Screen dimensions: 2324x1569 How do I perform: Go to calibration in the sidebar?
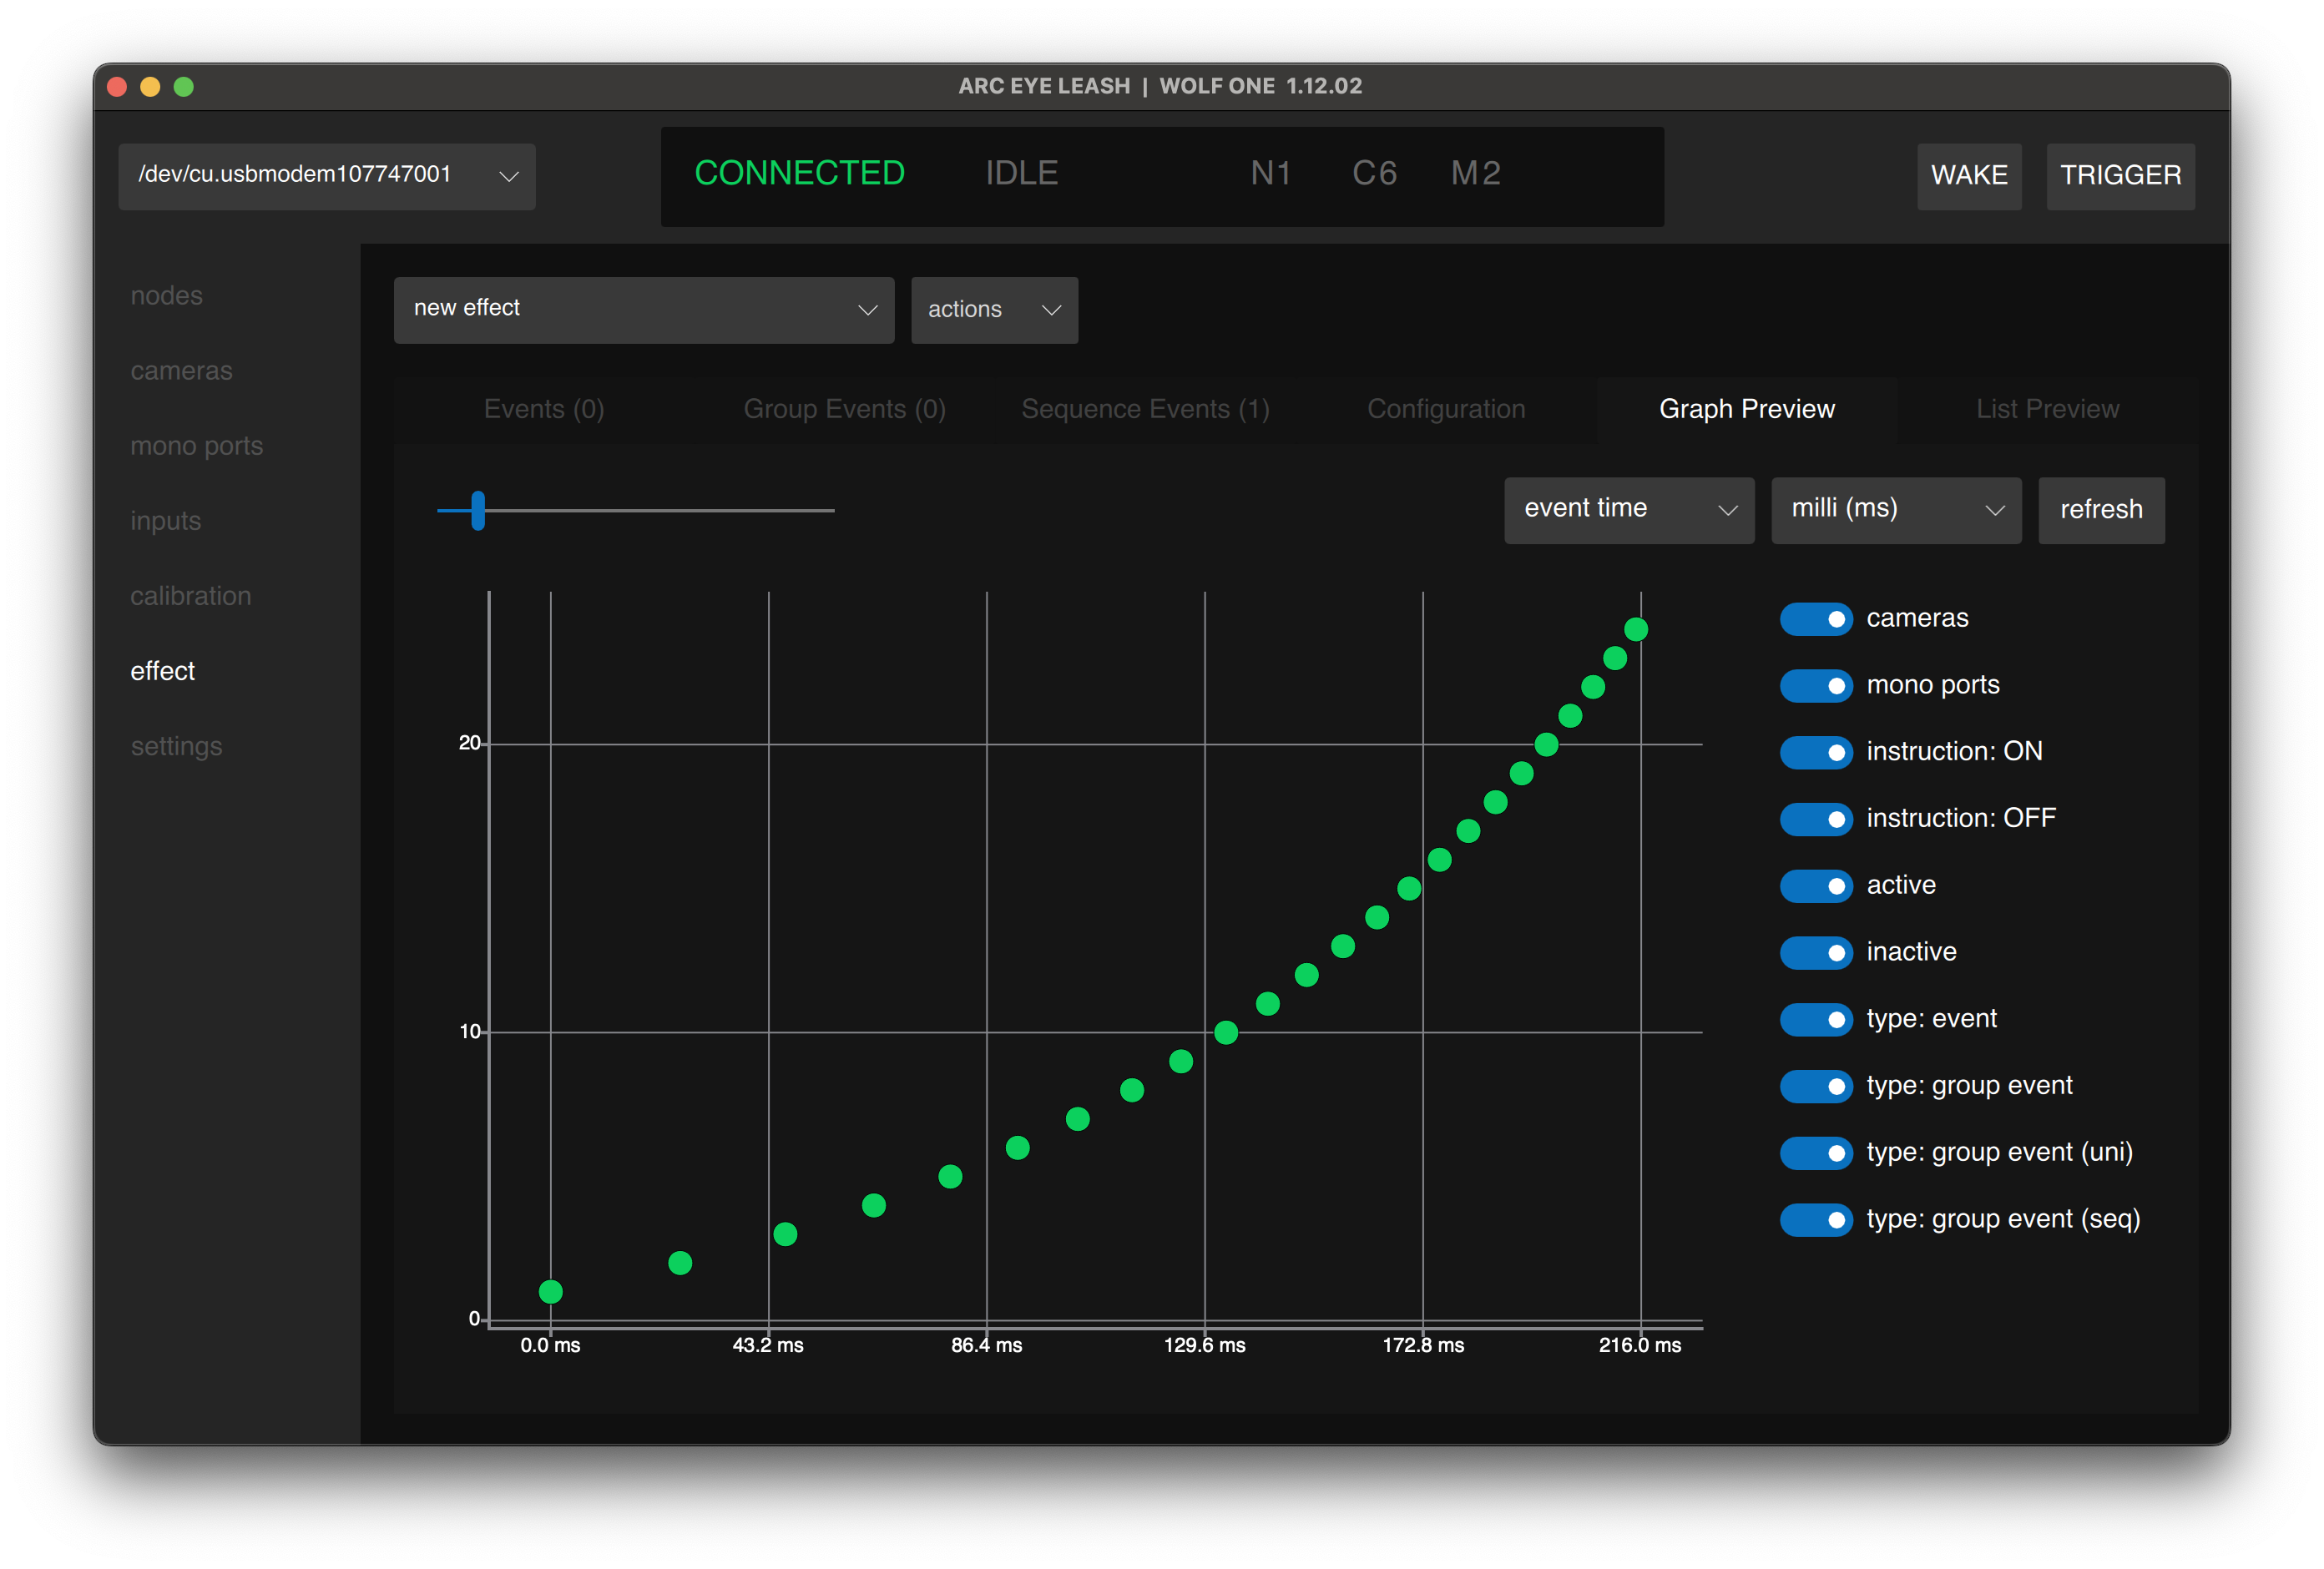190,596
